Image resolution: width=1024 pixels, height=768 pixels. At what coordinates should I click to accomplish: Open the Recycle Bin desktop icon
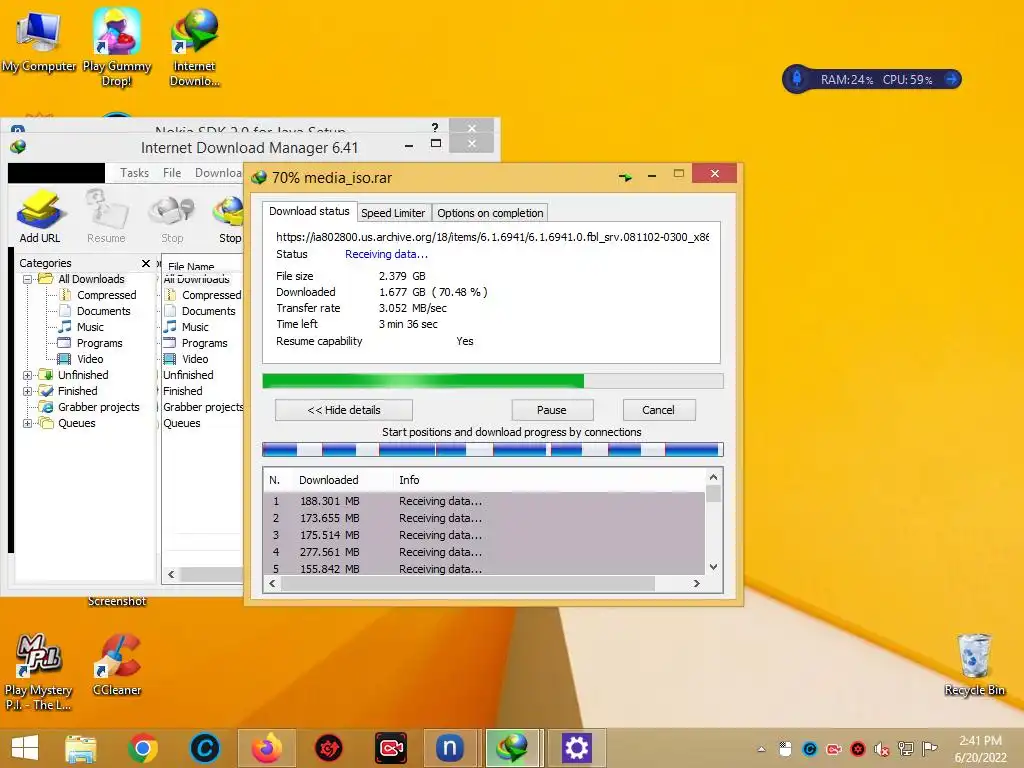[974, 664]
